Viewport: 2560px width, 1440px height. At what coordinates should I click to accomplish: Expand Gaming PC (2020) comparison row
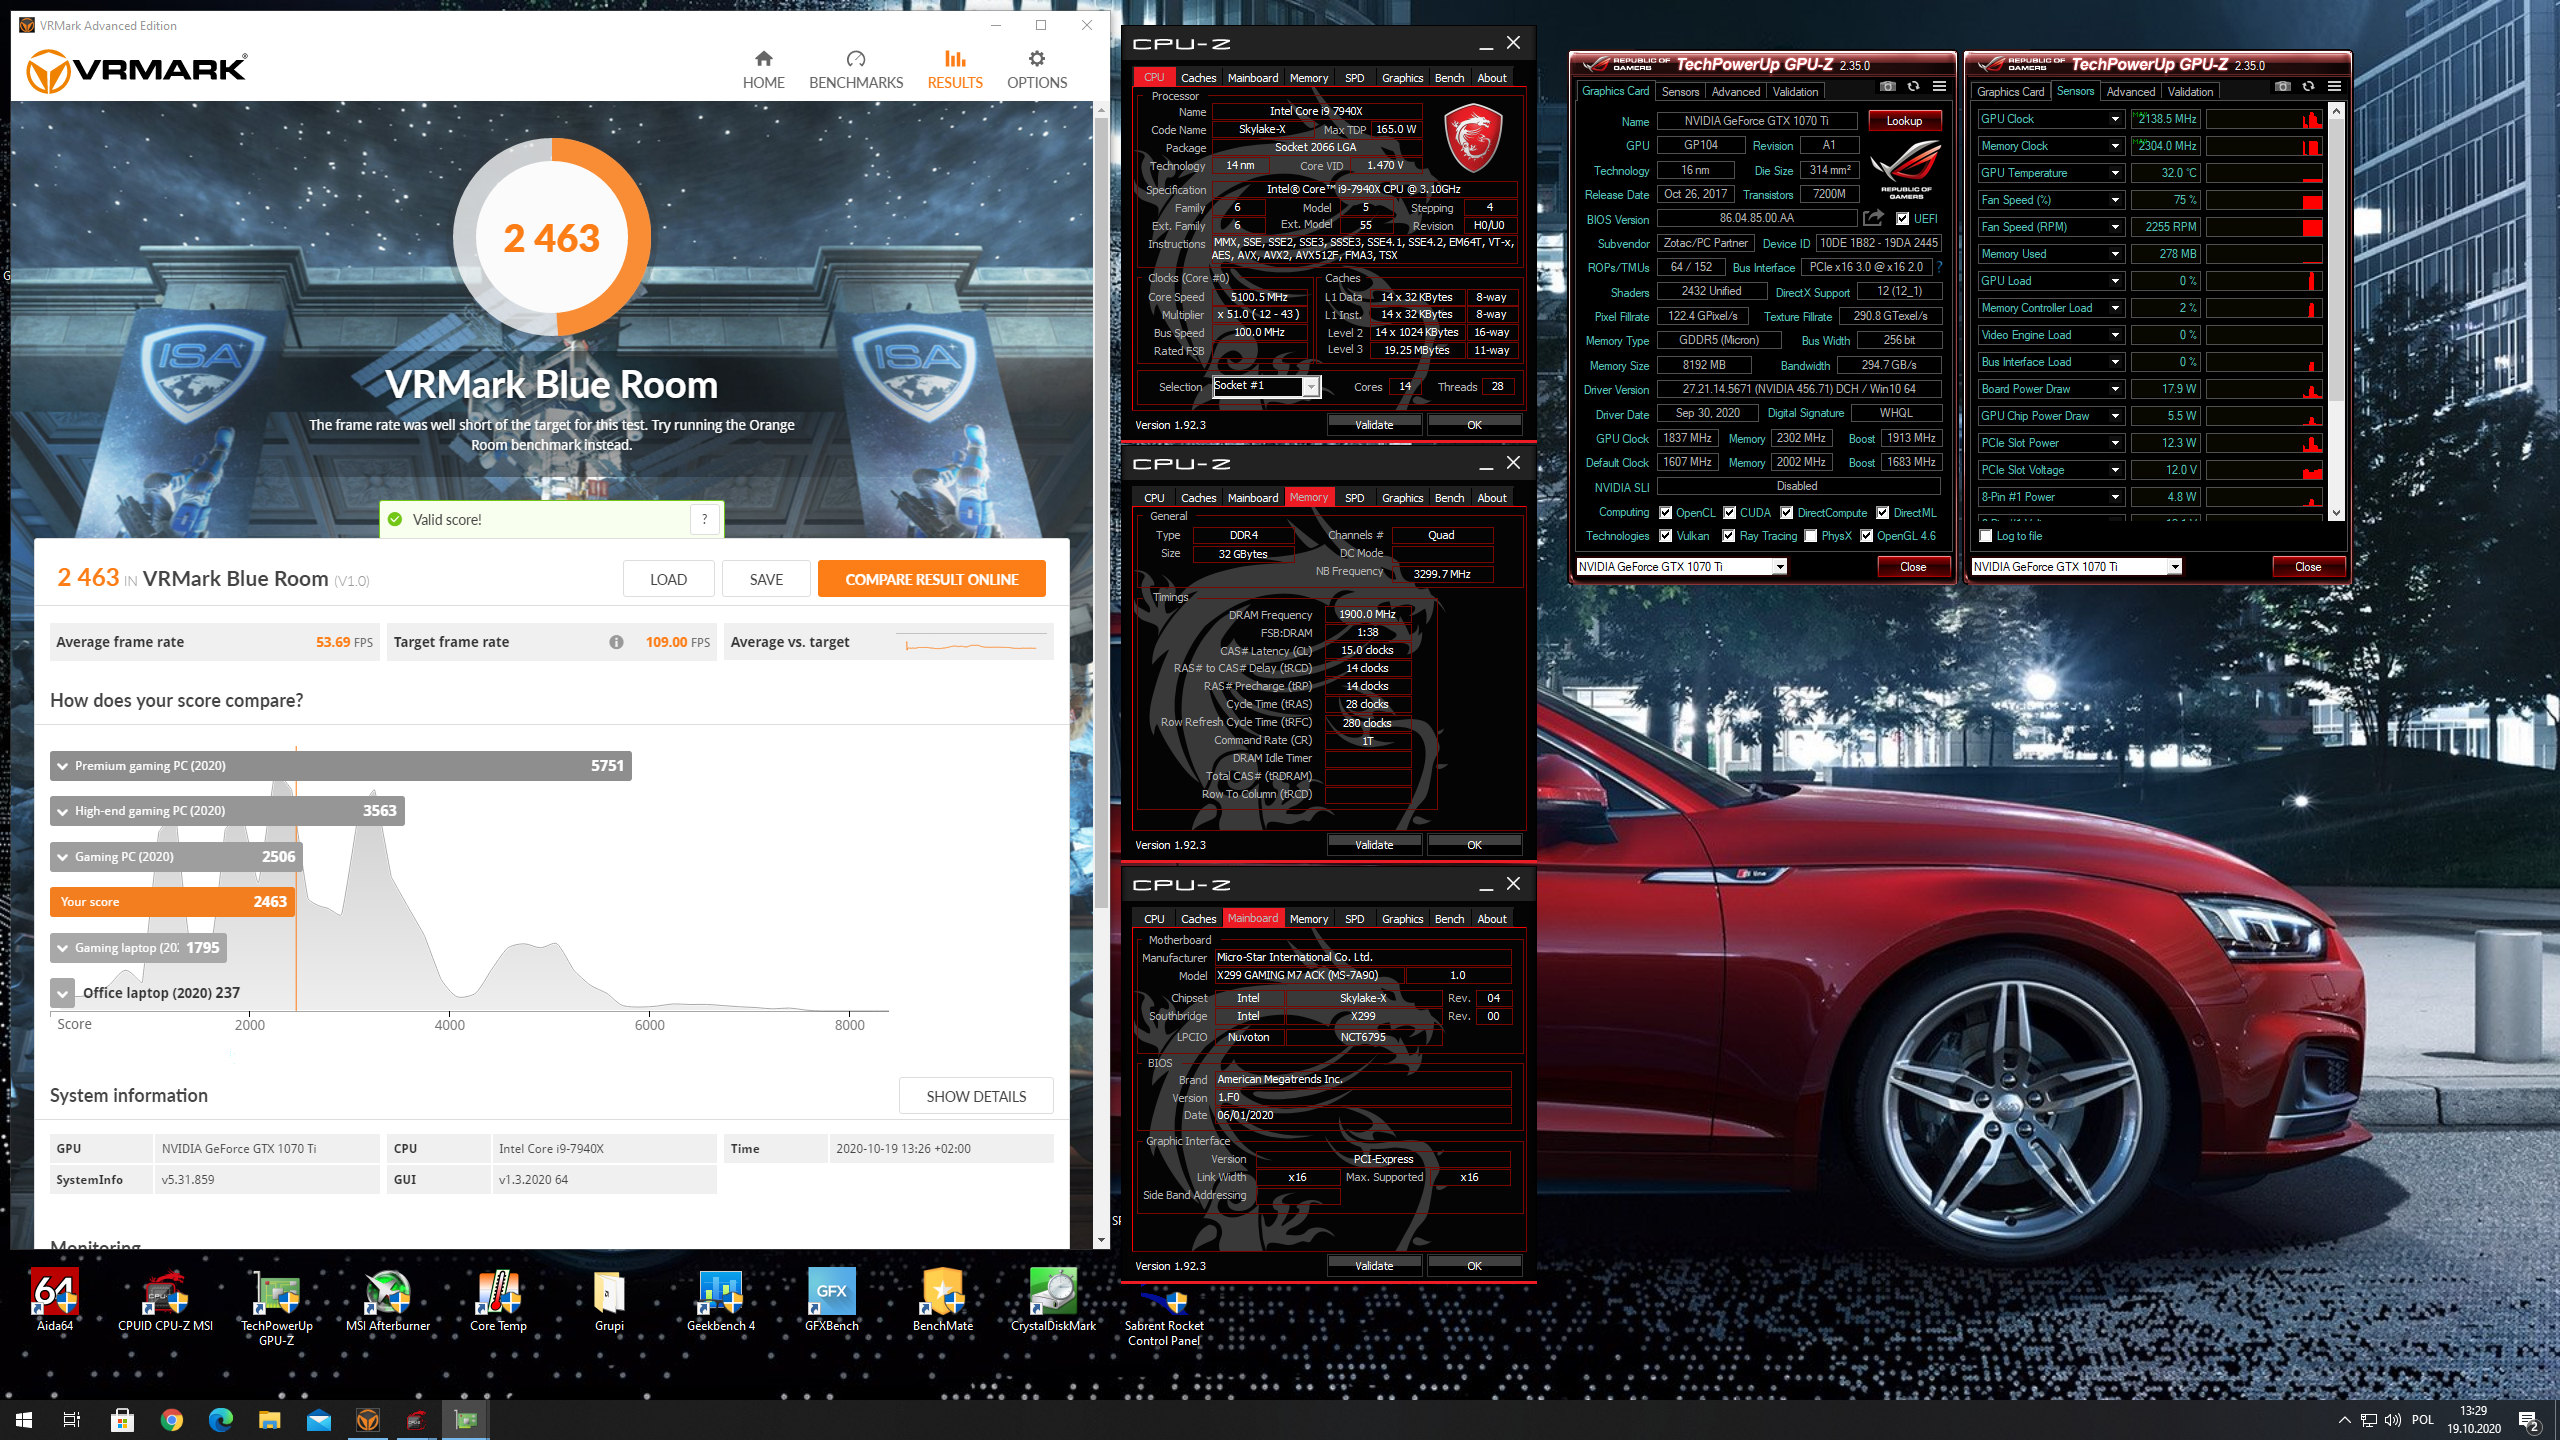point(176,856)
